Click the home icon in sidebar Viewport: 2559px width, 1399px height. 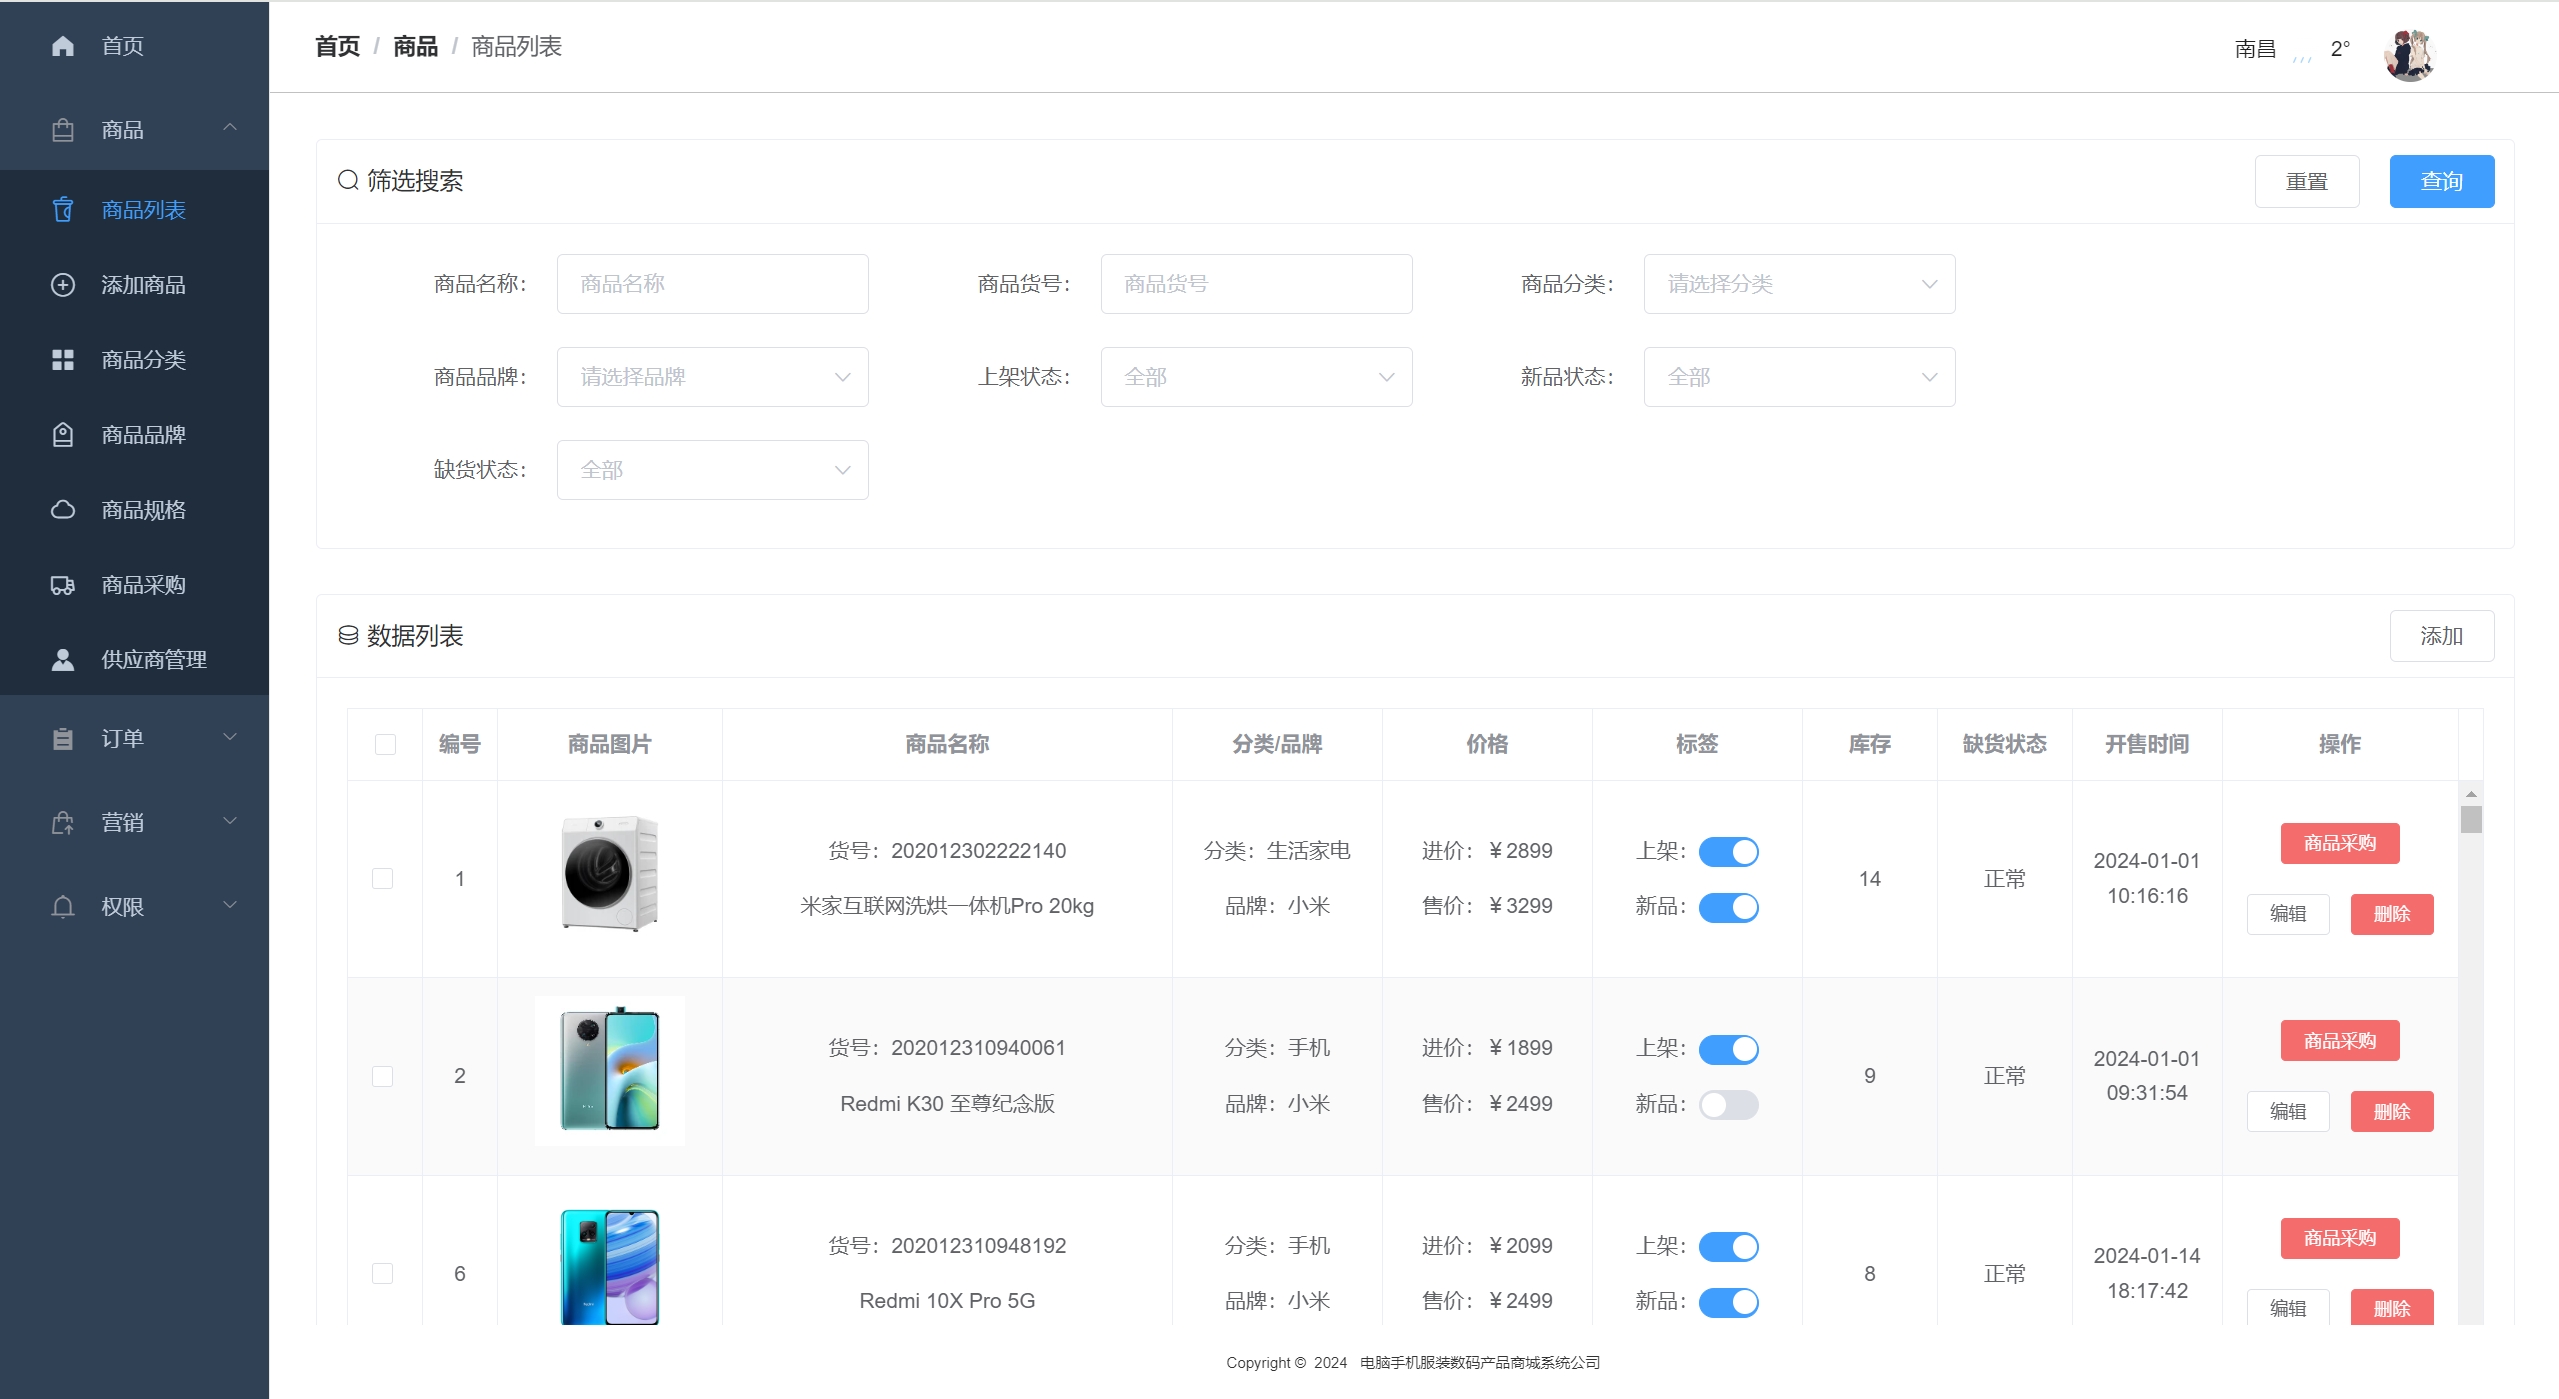tap(62, 46)
